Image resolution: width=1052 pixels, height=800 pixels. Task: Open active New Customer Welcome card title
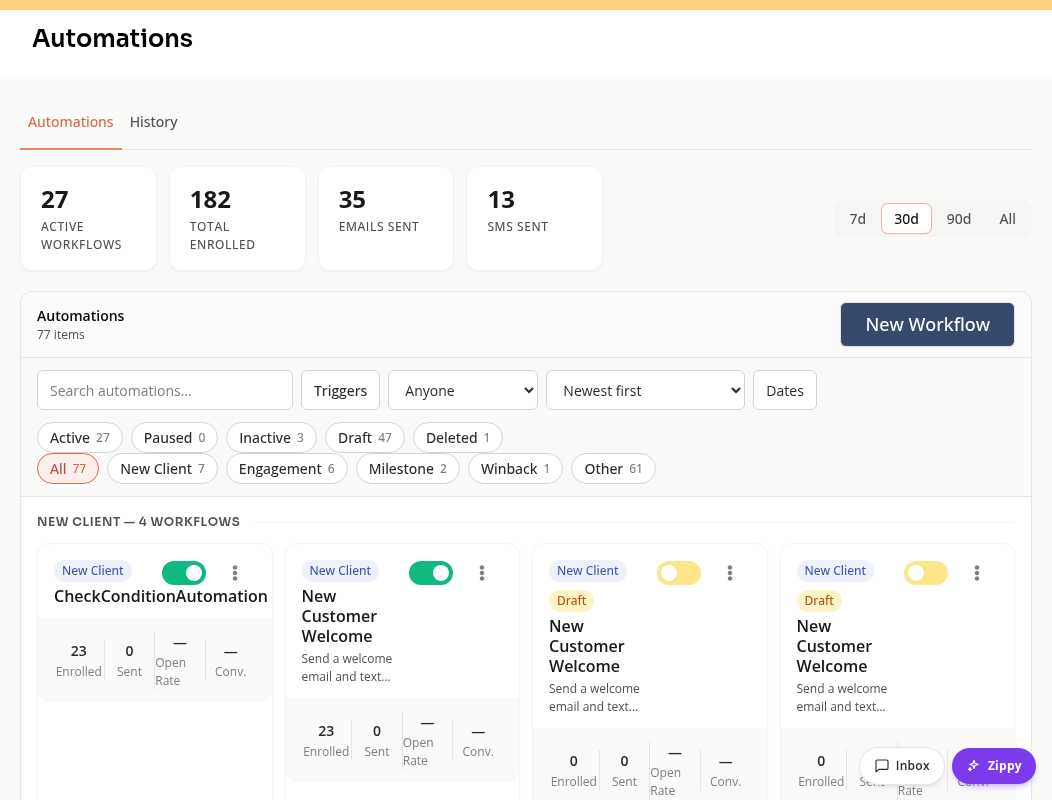click(x=339, y=616)
